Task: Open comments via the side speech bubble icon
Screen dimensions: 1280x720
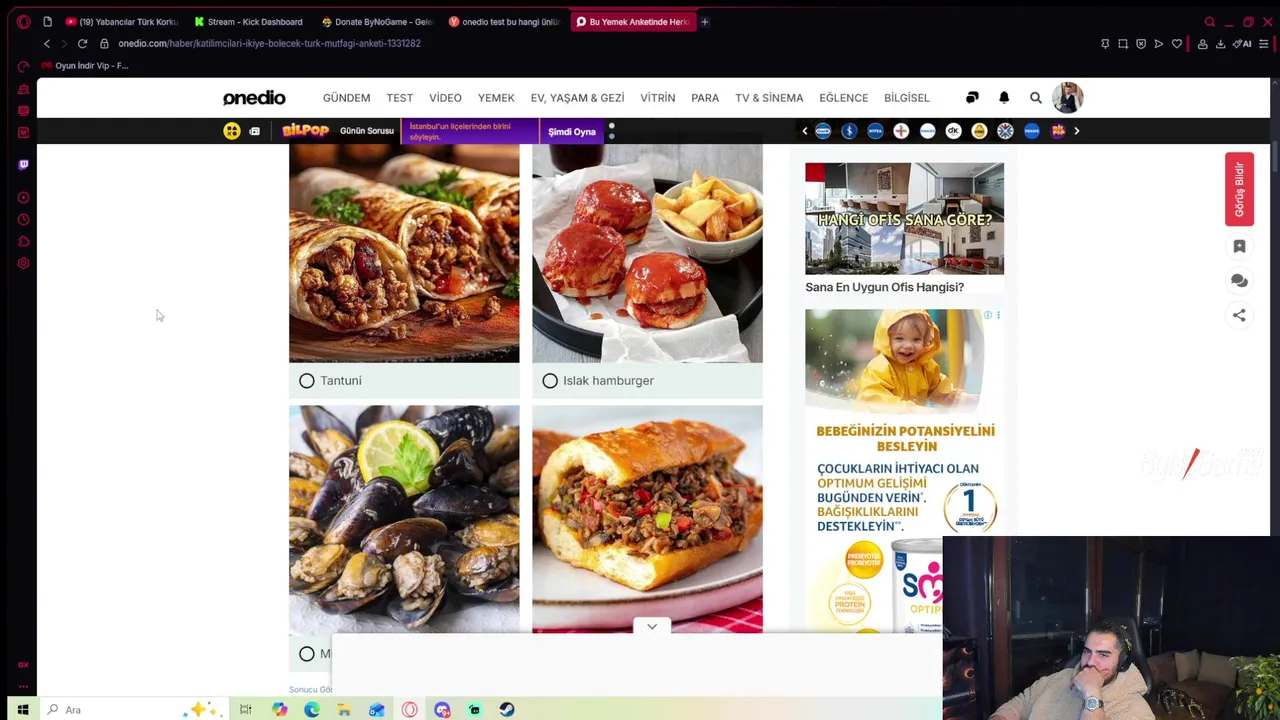Action: click(x=1239, y=281)
